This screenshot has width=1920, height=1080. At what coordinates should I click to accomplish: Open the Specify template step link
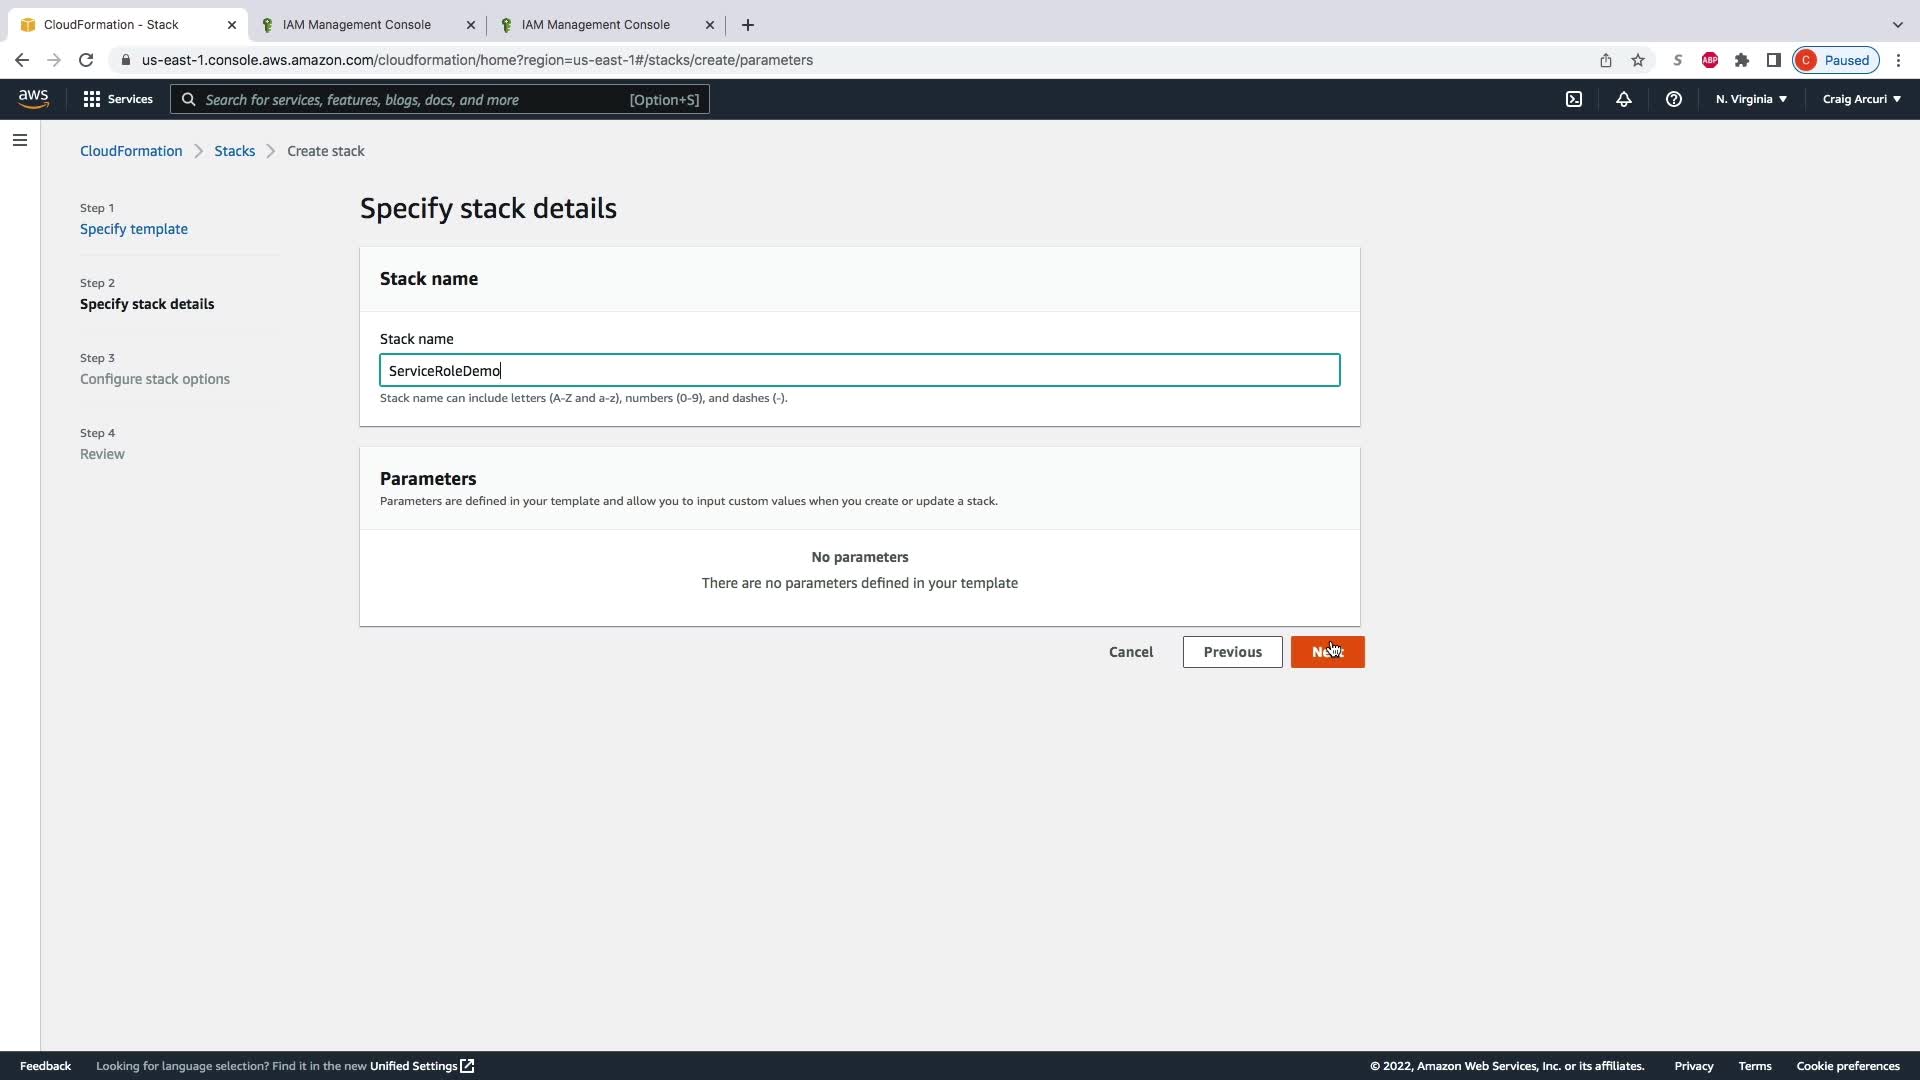coord(134,229)
